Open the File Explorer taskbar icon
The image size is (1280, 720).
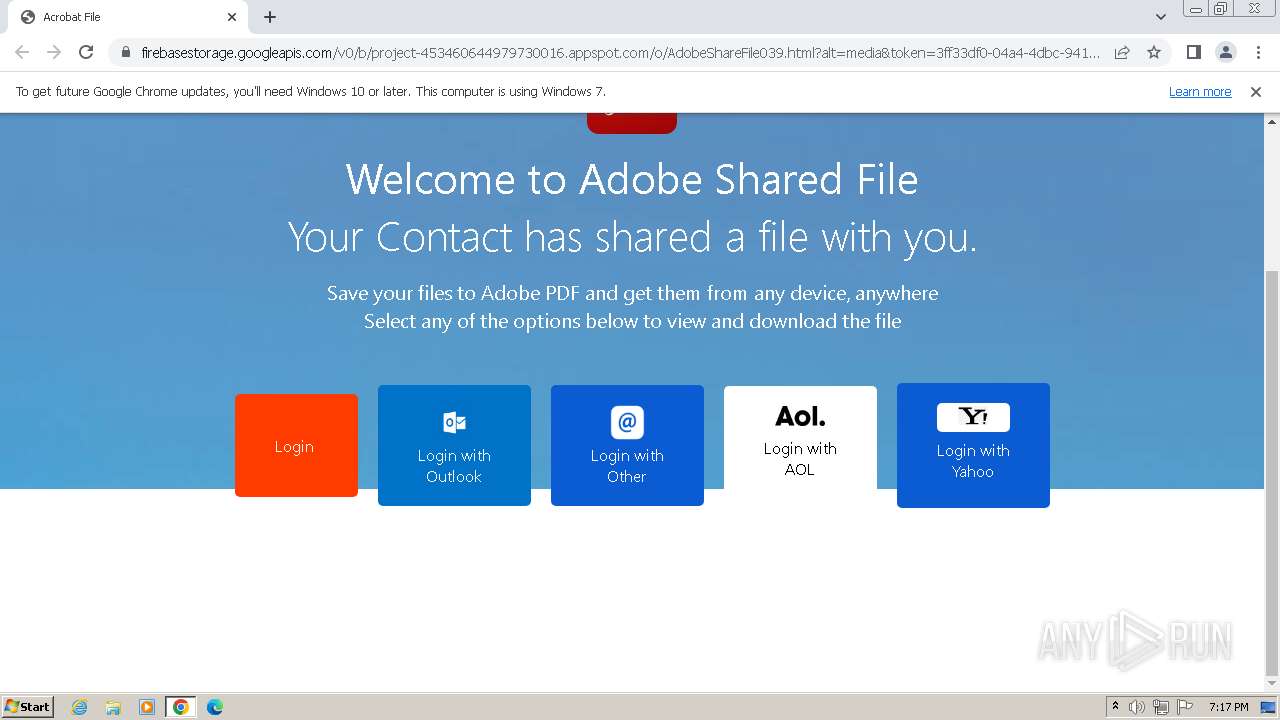tap(113, 707)
